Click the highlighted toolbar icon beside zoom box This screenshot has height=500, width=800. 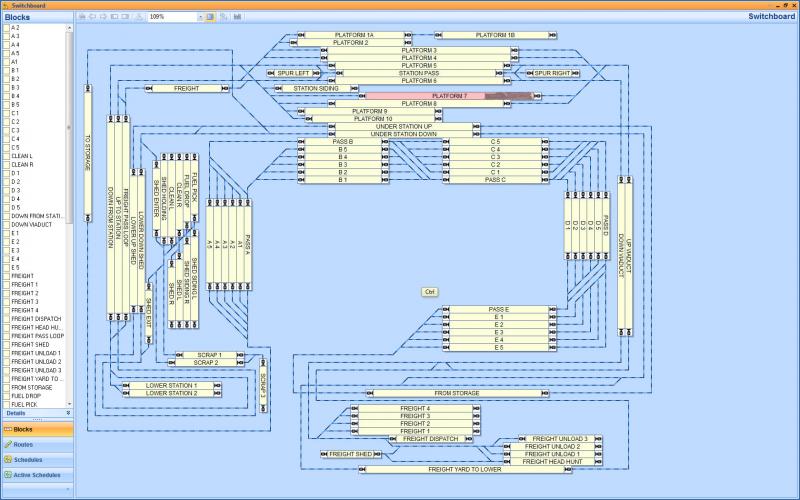[211, 17]
